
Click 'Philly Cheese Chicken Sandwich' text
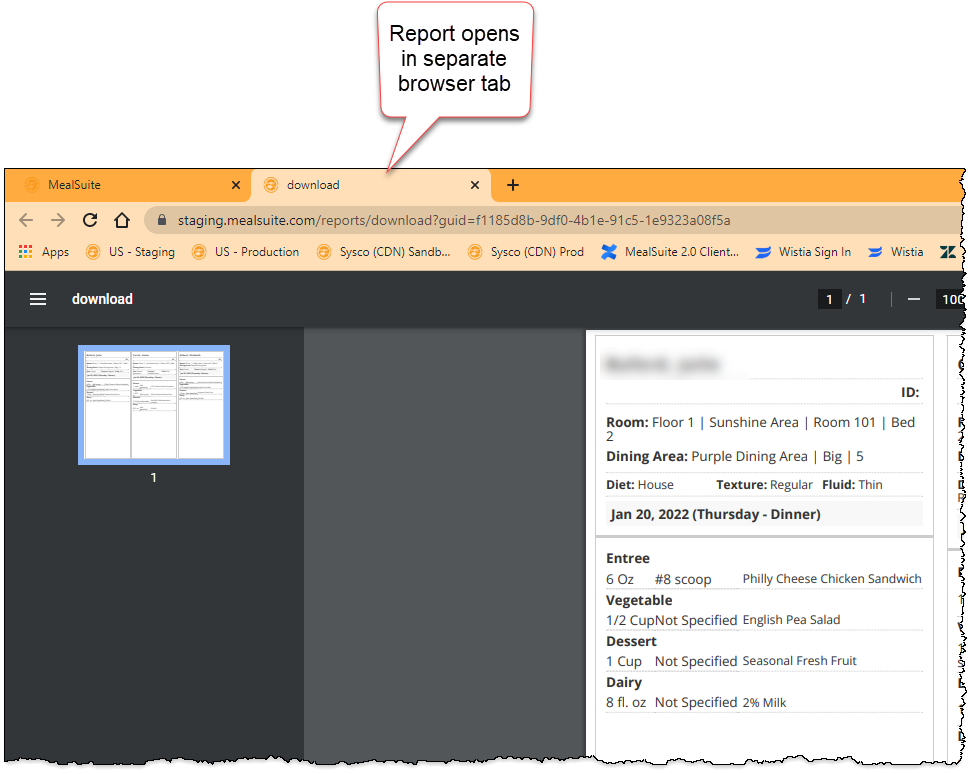click(832, 579)
